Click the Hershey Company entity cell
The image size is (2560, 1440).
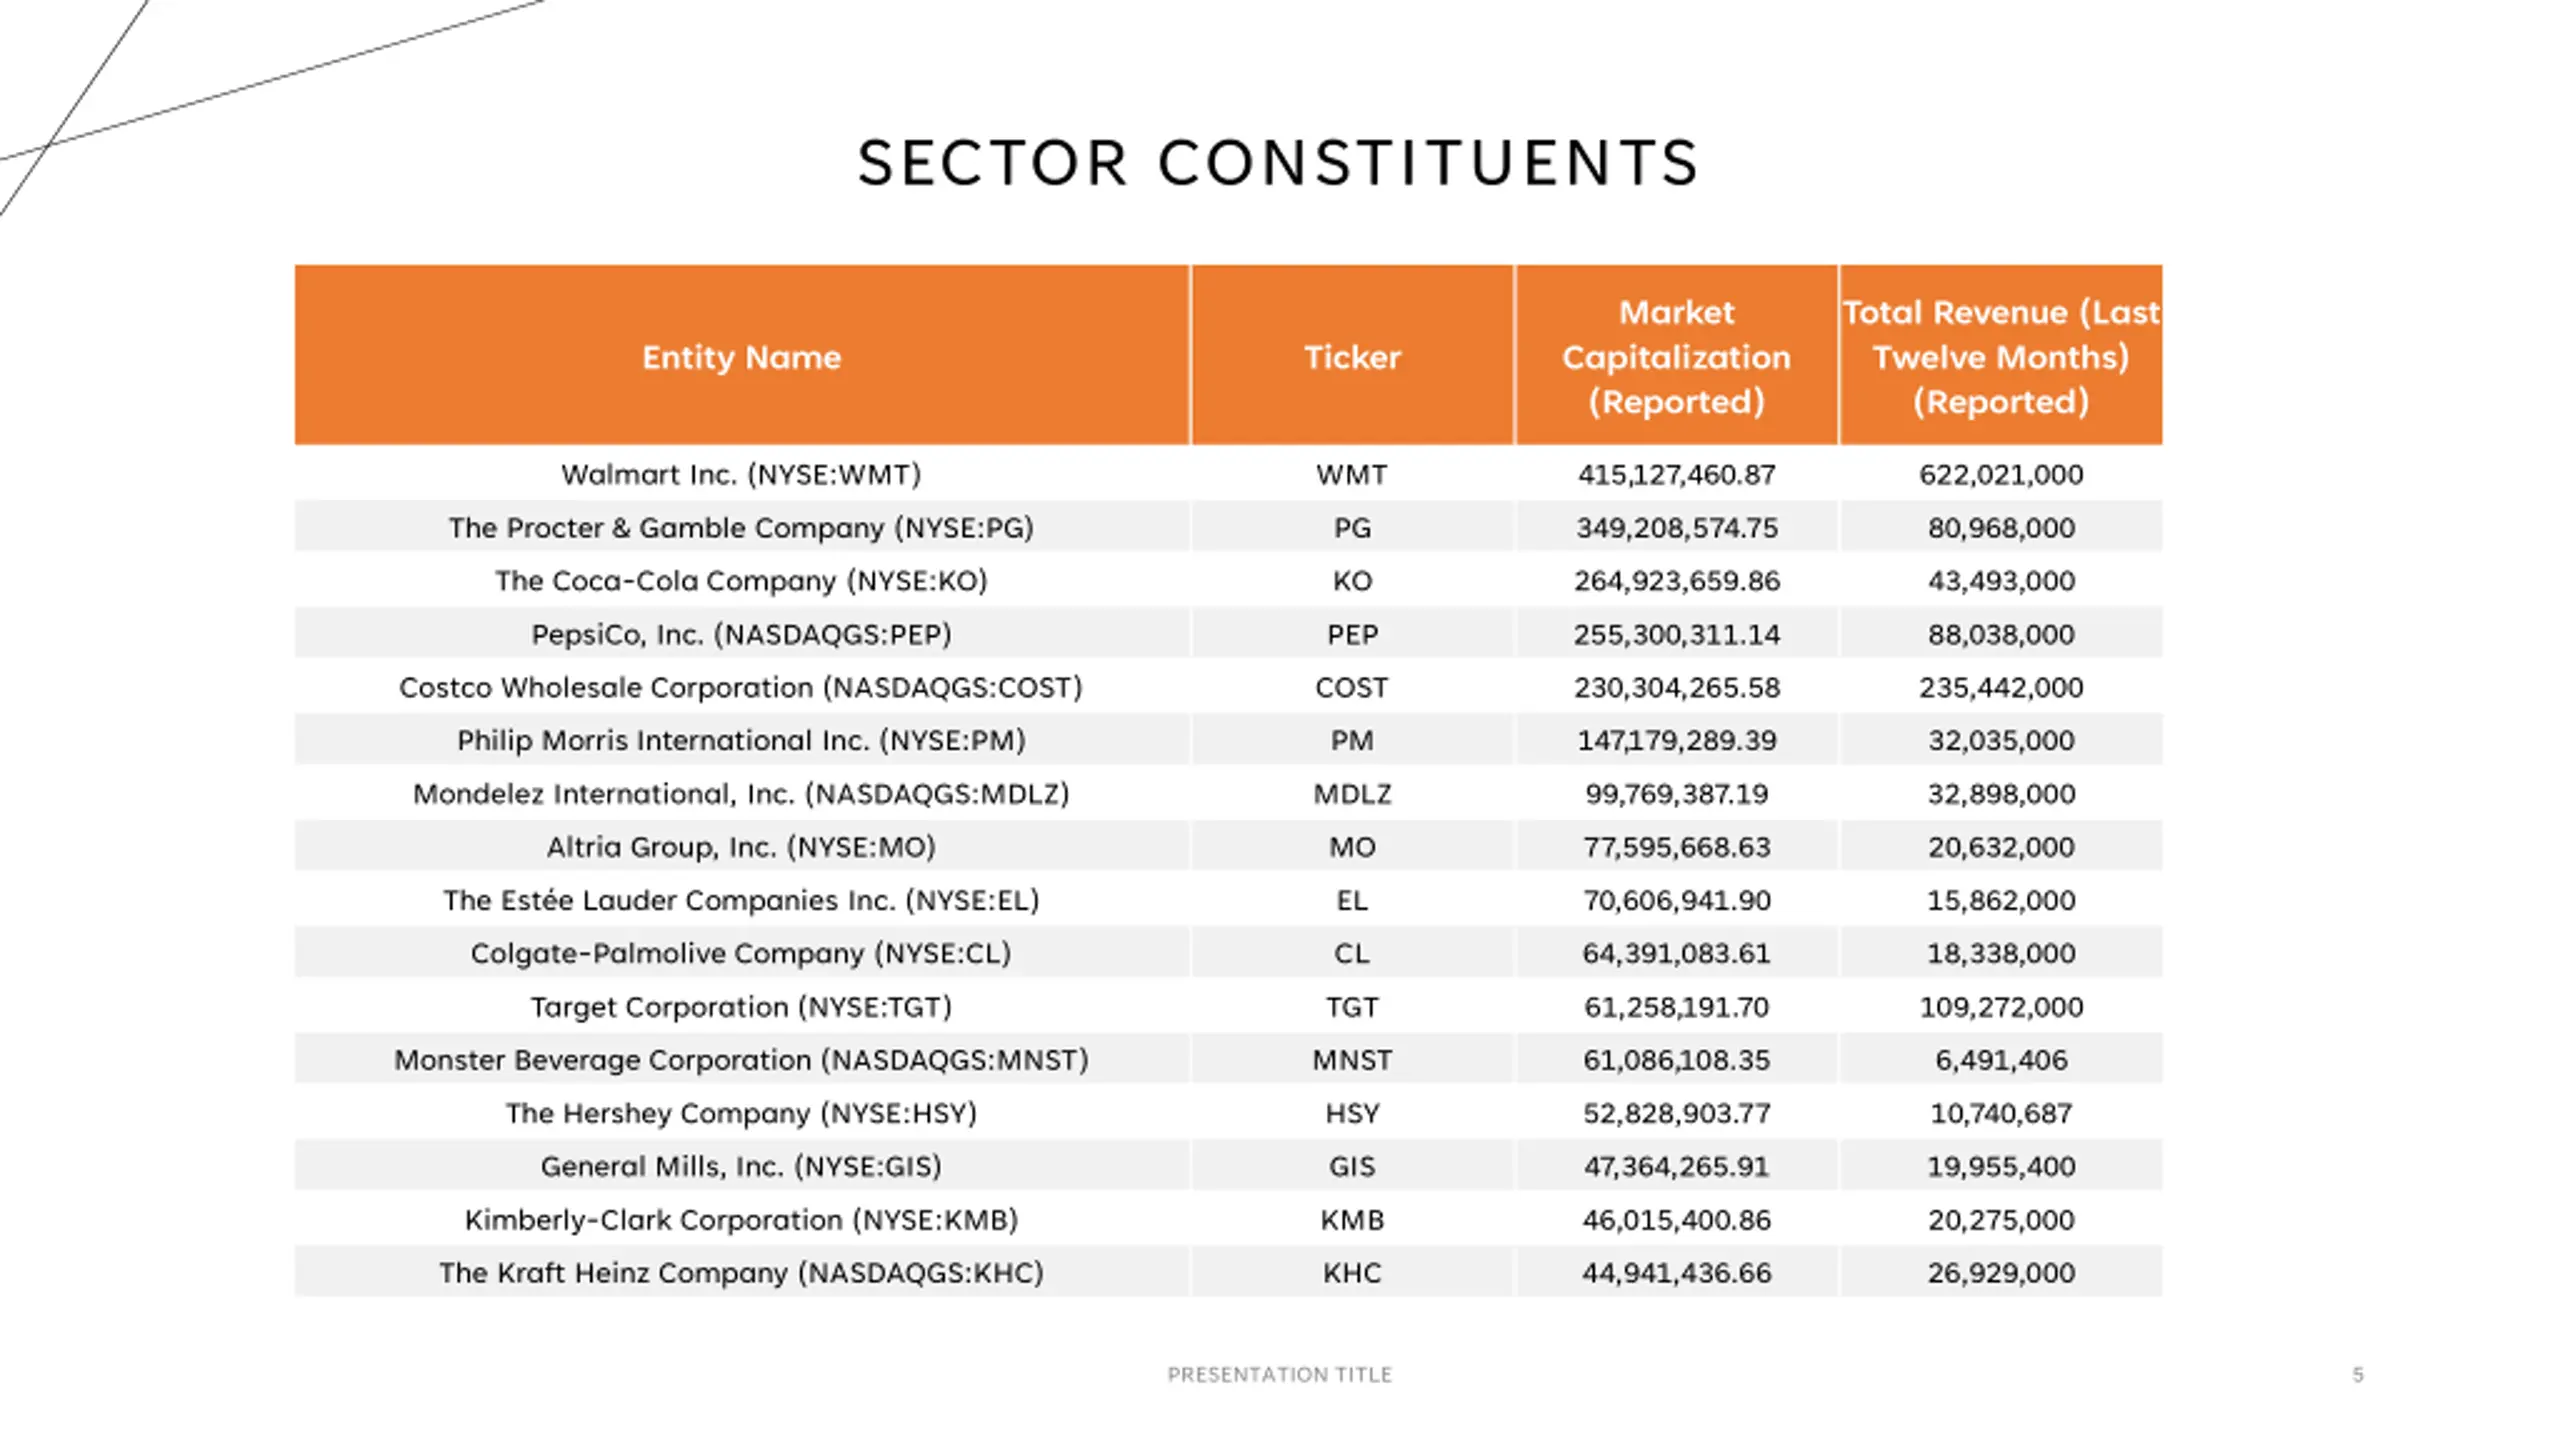[x=741, y=1113]
